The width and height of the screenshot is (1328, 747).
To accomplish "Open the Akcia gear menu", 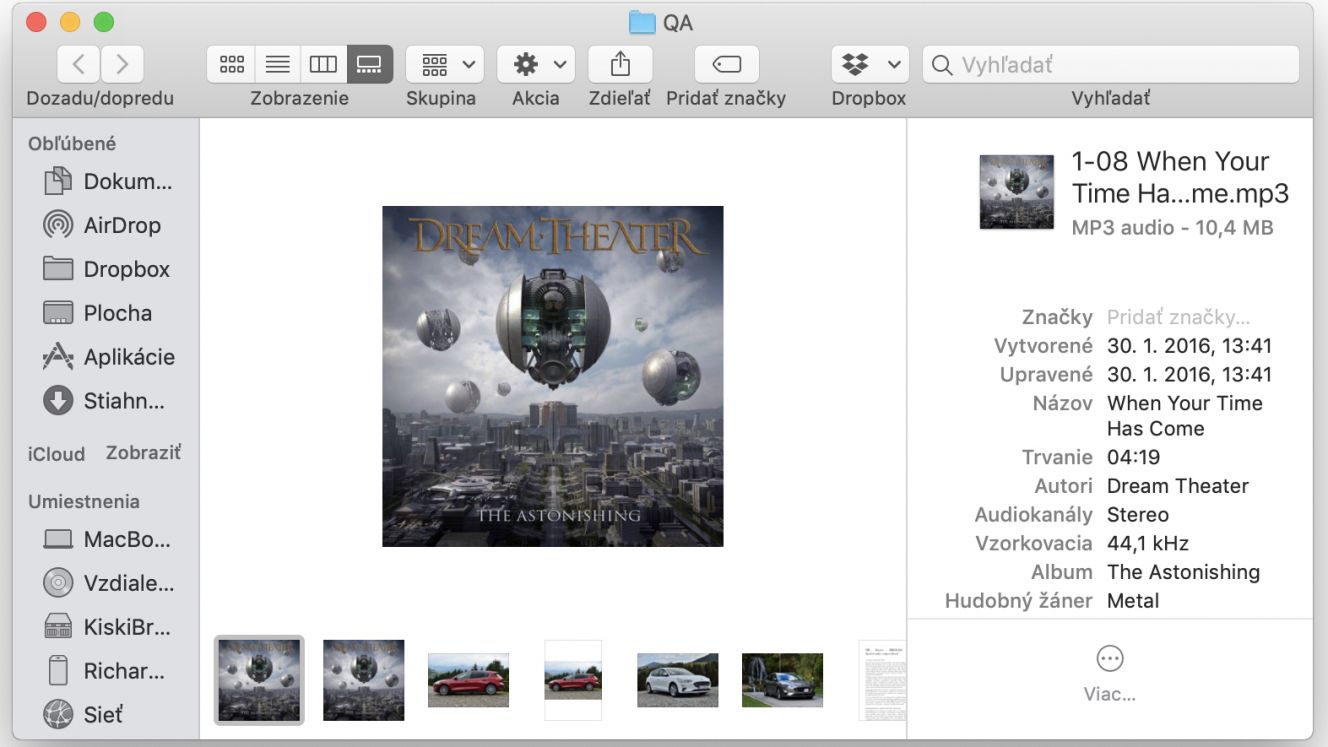I will (536, 64).
